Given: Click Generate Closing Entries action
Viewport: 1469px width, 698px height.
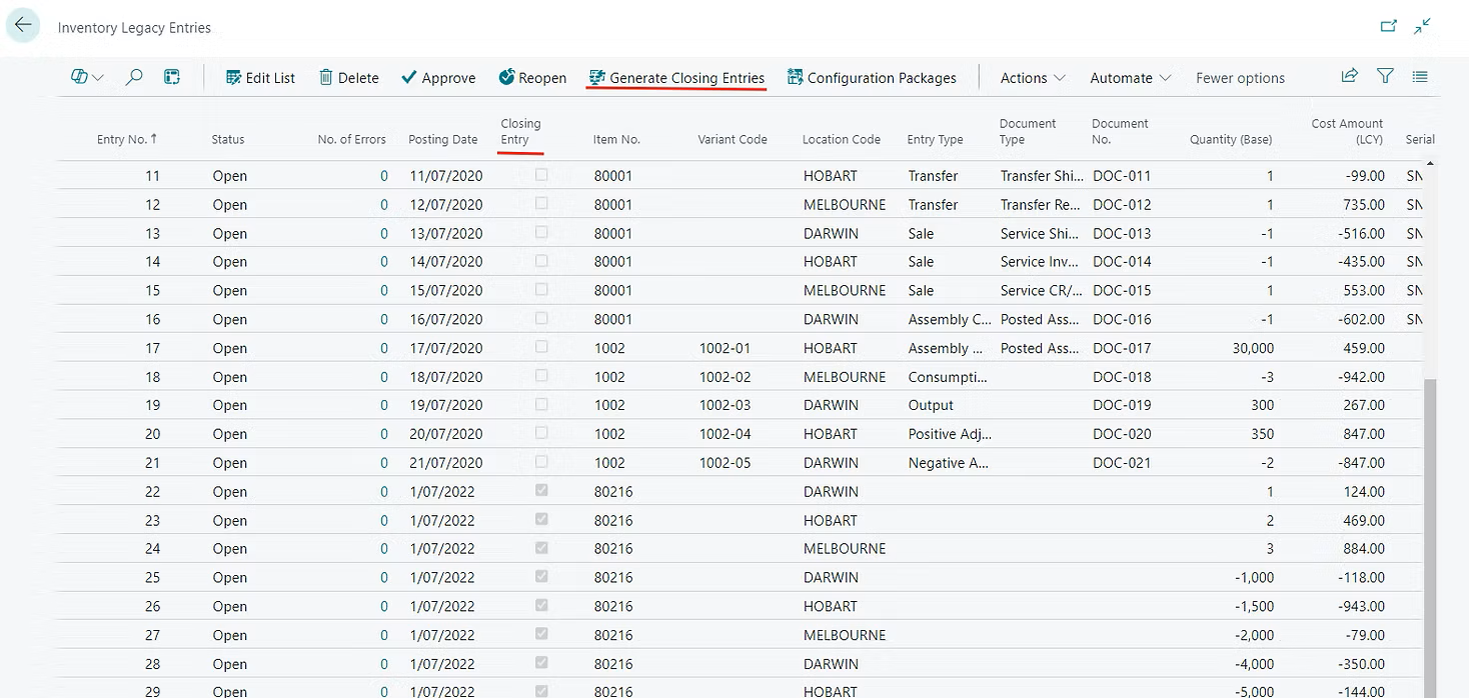Looking at the screenshot, I should click(x=676, y=78).
